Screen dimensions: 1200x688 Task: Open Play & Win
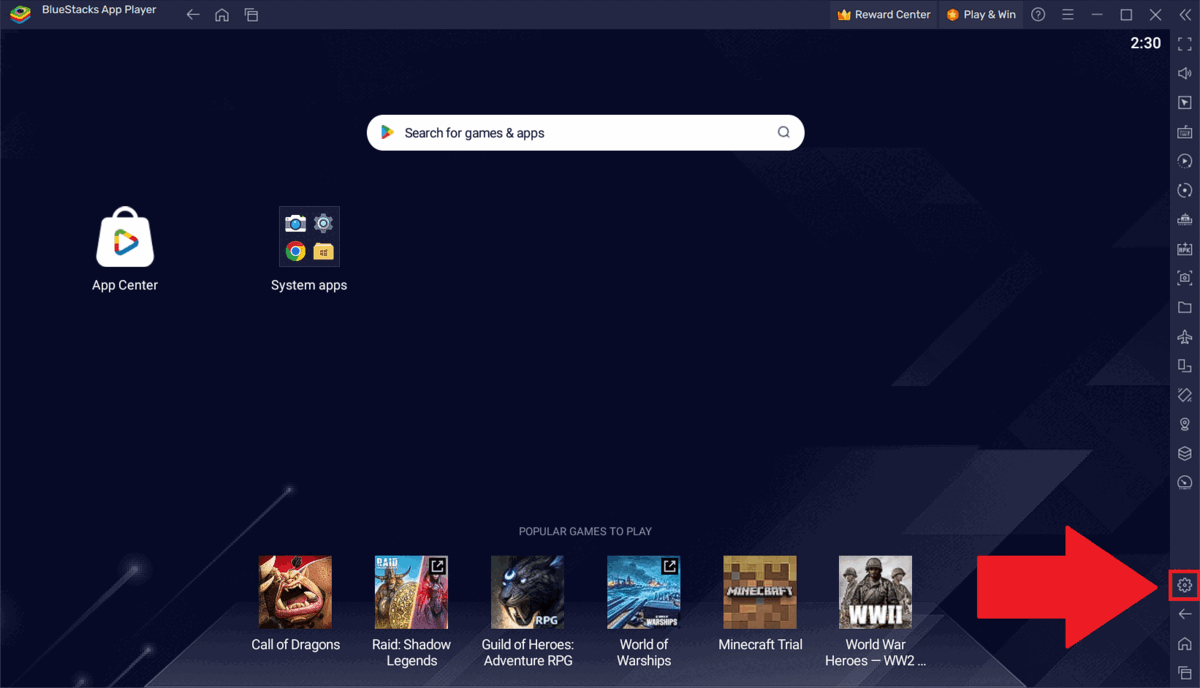point(981,15)
